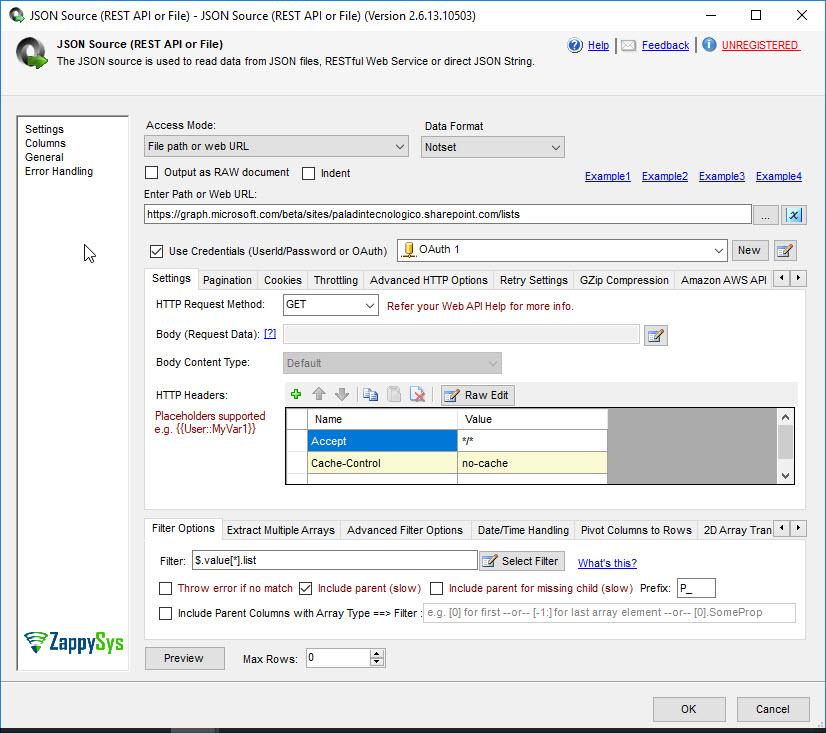
Task: Switch to the Pagination tab
Action: pyautogui.click(x=227, y=280)
